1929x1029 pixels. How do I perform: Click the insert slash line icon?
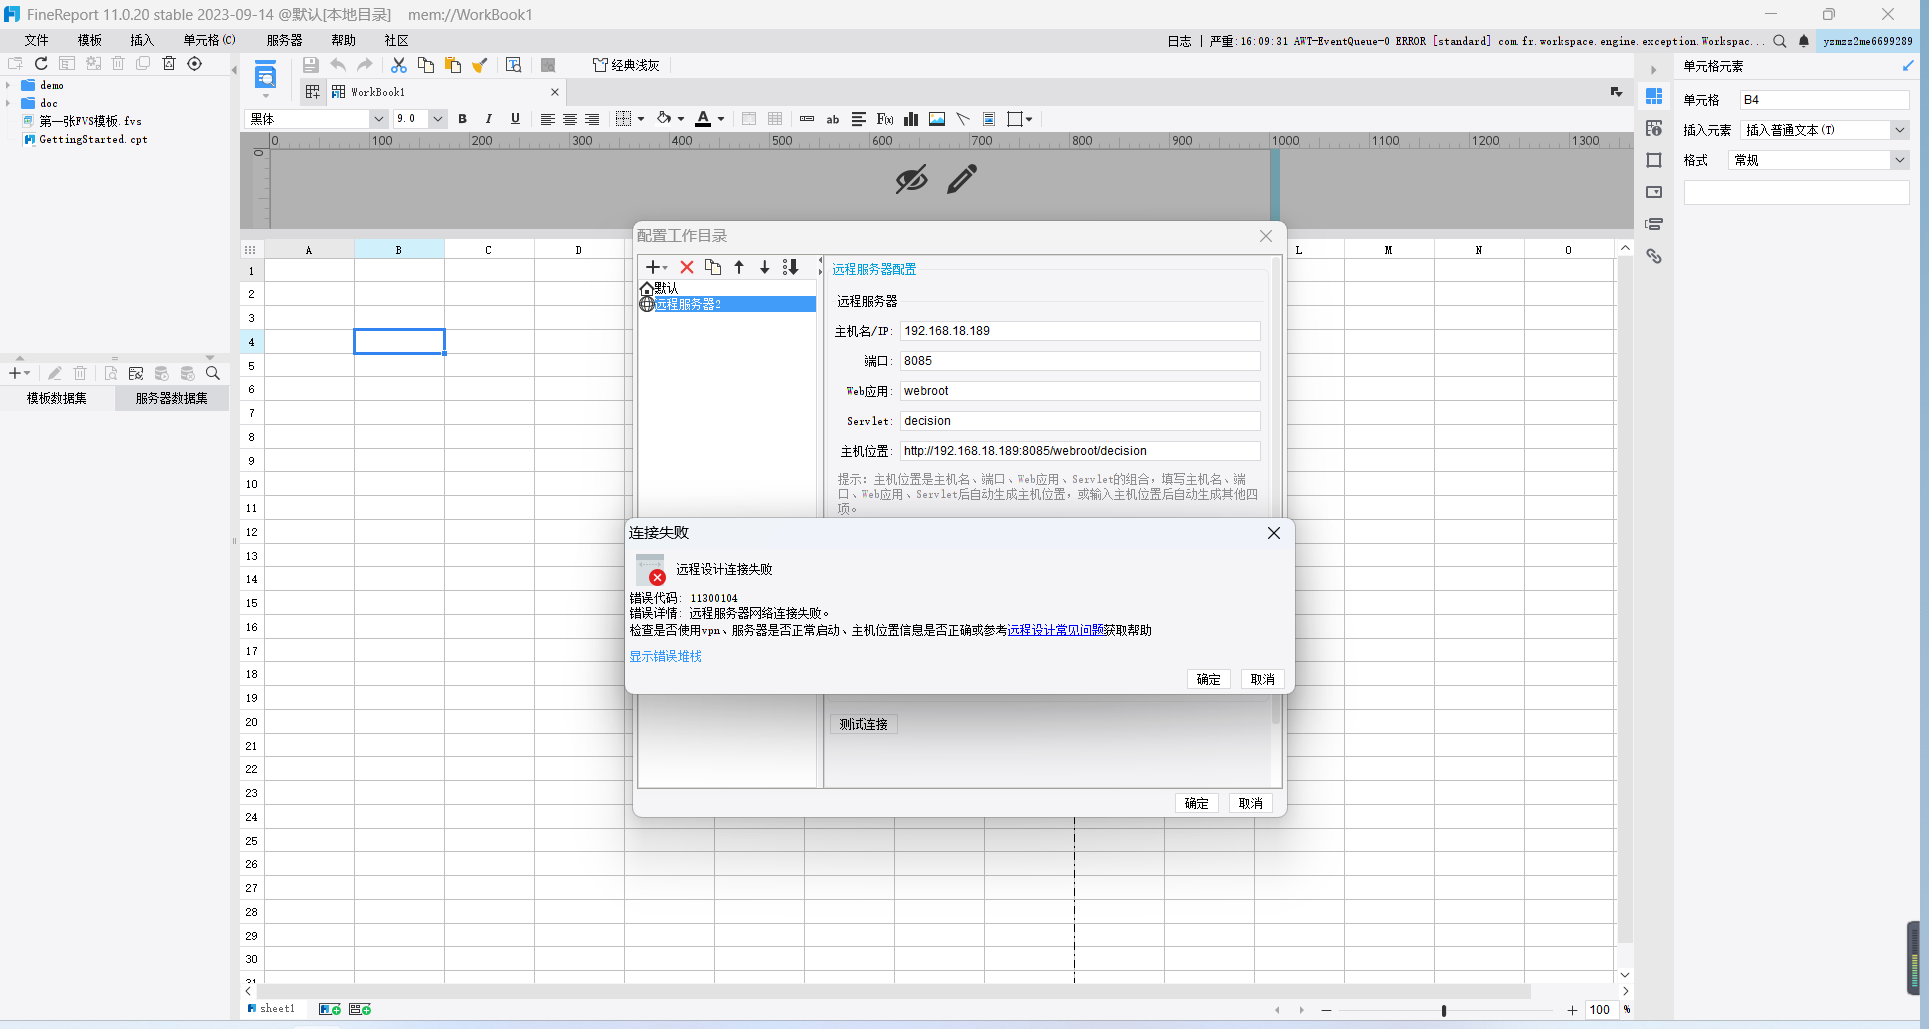point(963,119)
